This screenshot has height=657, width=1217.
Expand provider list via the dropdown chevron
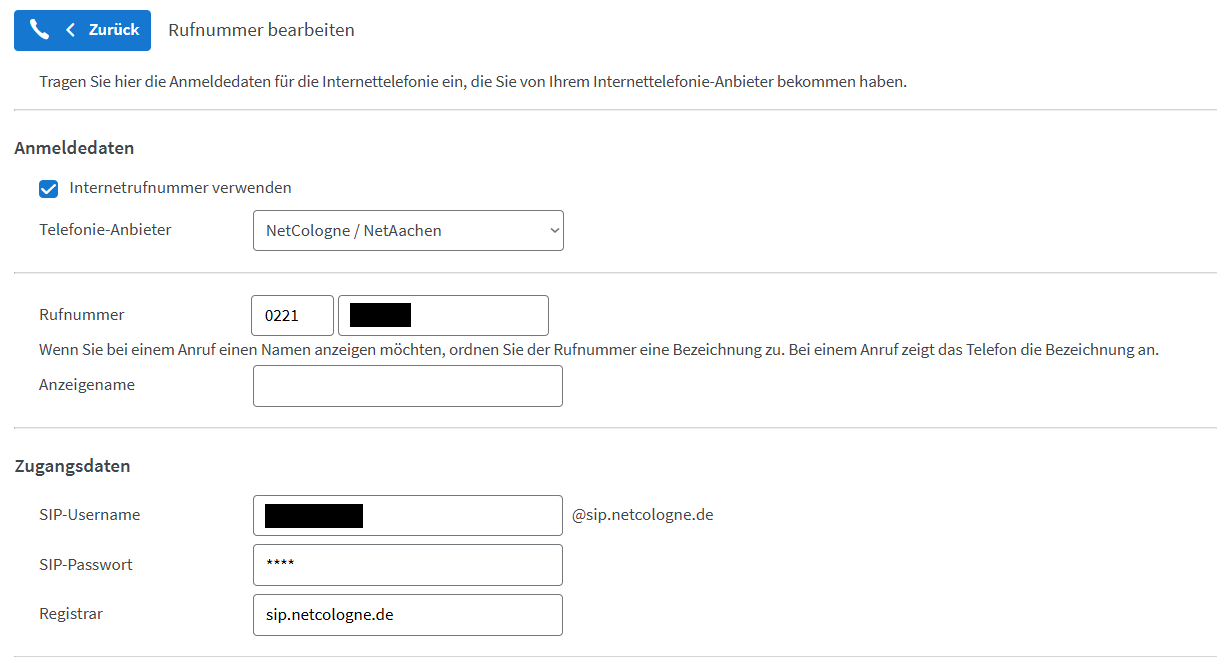coord(551,230)
